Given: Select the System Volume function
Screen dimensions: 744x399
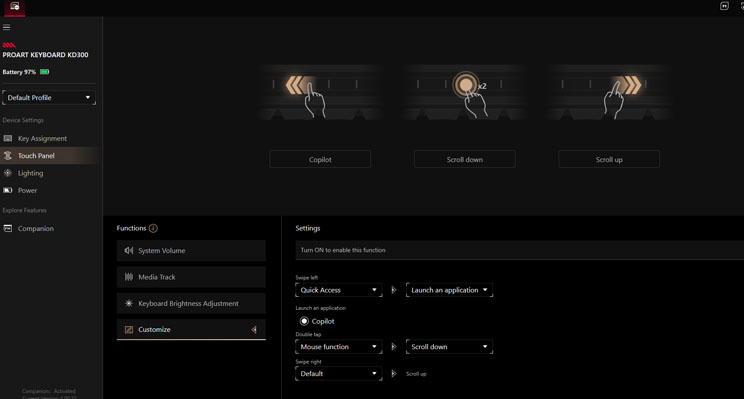Looking at the screenshot, I should point(191,251).
